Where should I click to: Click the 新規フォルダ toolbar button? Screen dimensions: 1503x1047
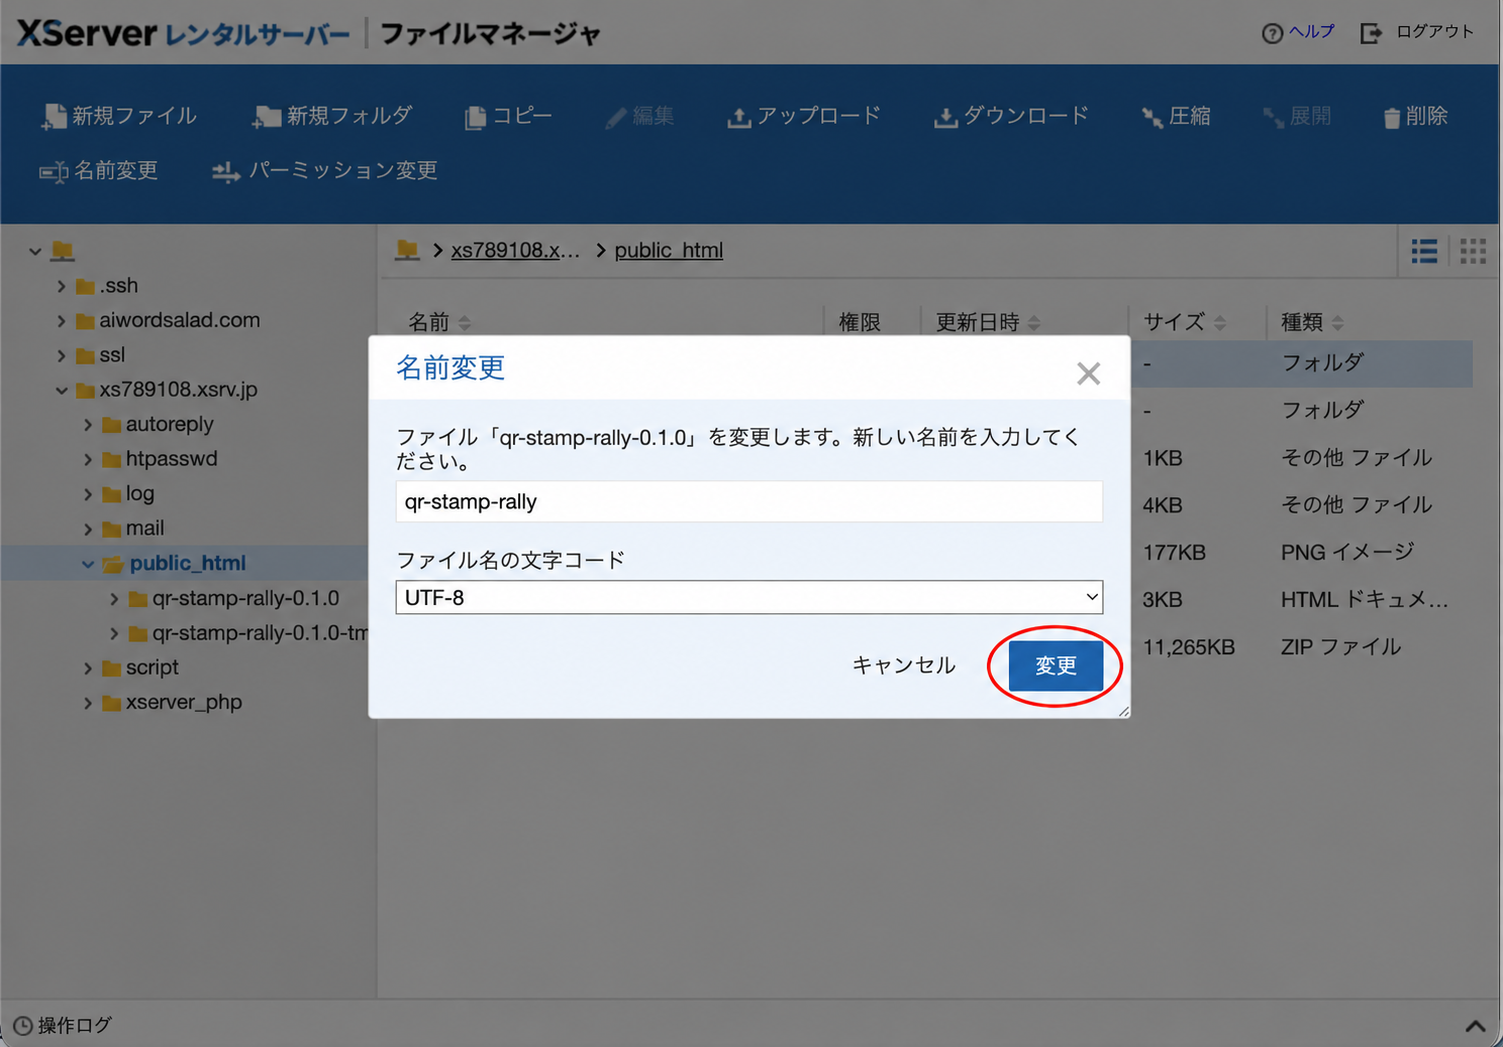click(x=332, y=116)
